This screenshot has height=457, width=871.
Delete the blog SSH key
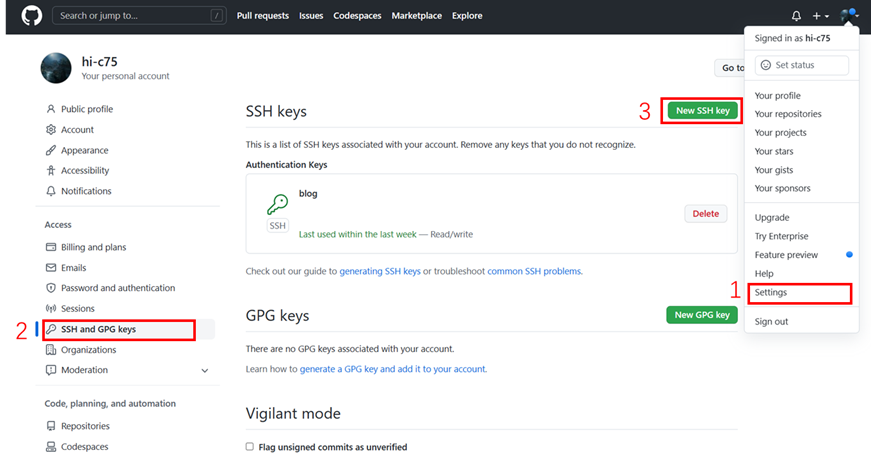[x=705, y=214]
